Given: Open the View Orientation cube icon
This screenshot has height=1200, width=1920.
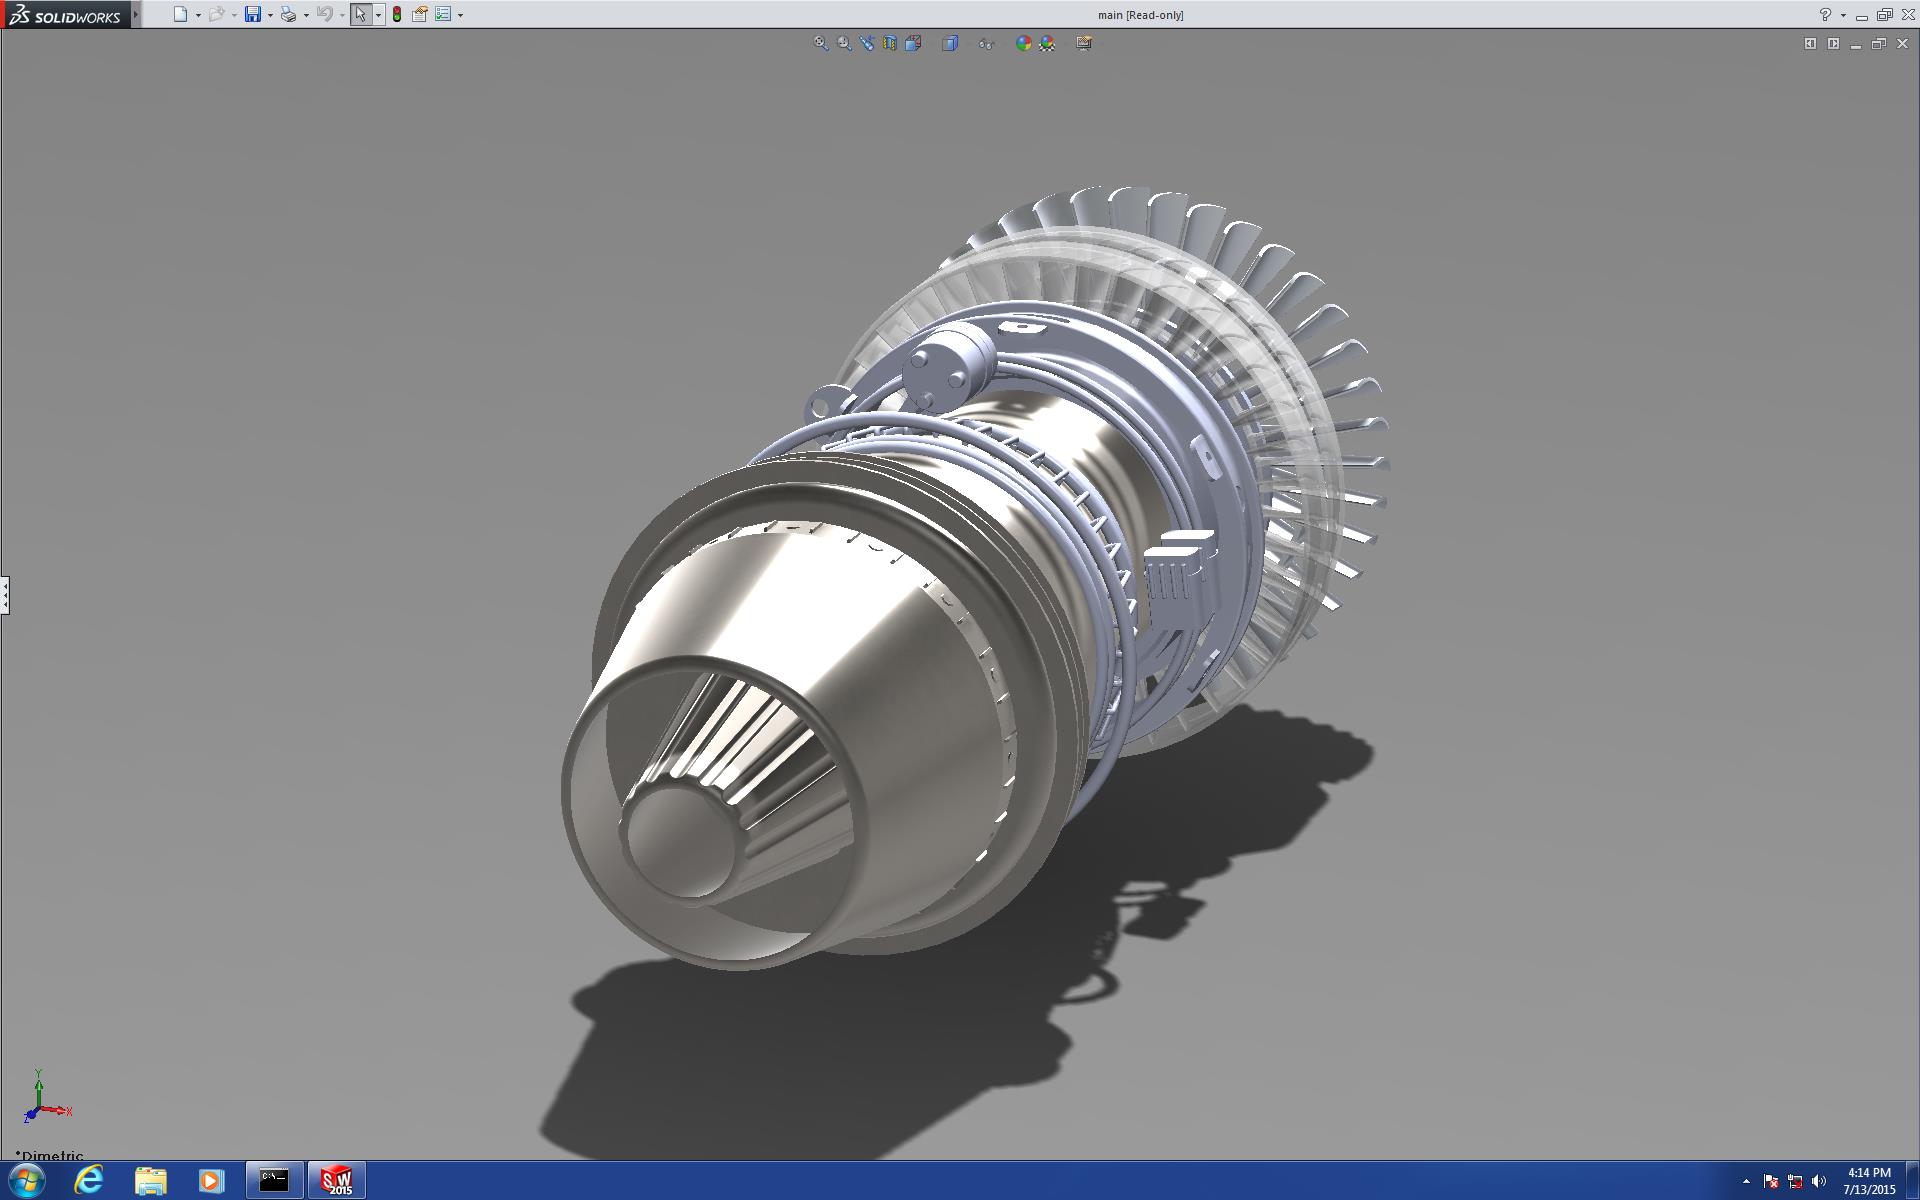Looking at the screenshot, I should pos(913,43).
